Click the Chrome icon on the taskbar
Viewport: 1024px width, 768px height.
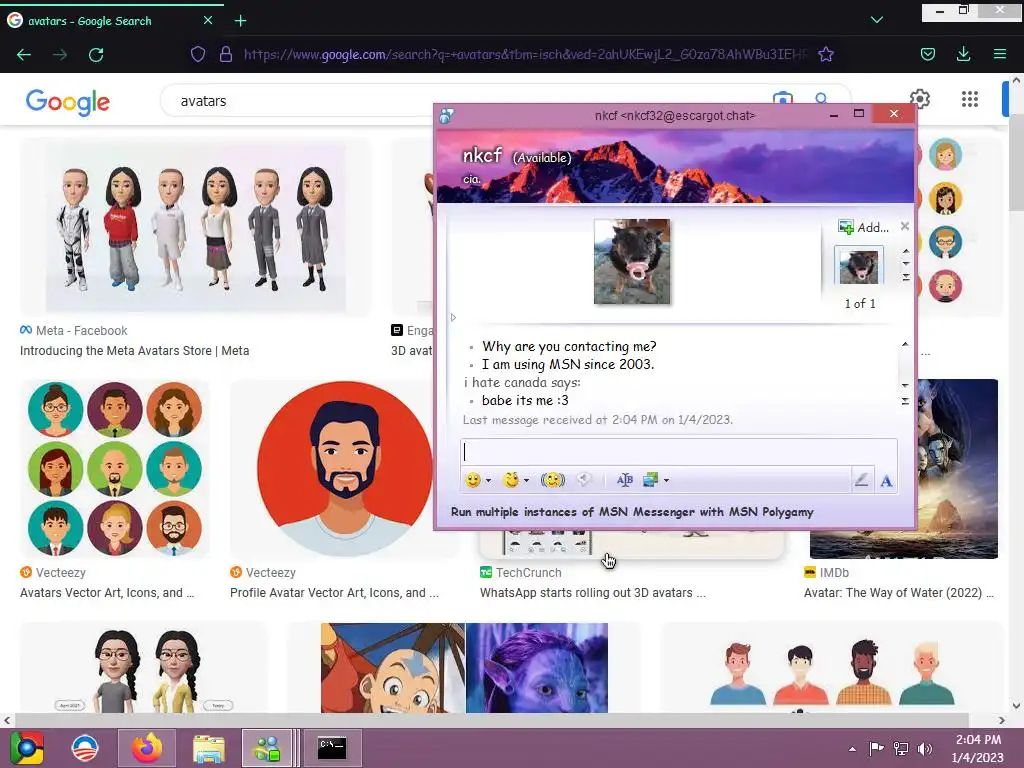click(x=27, y=748)
